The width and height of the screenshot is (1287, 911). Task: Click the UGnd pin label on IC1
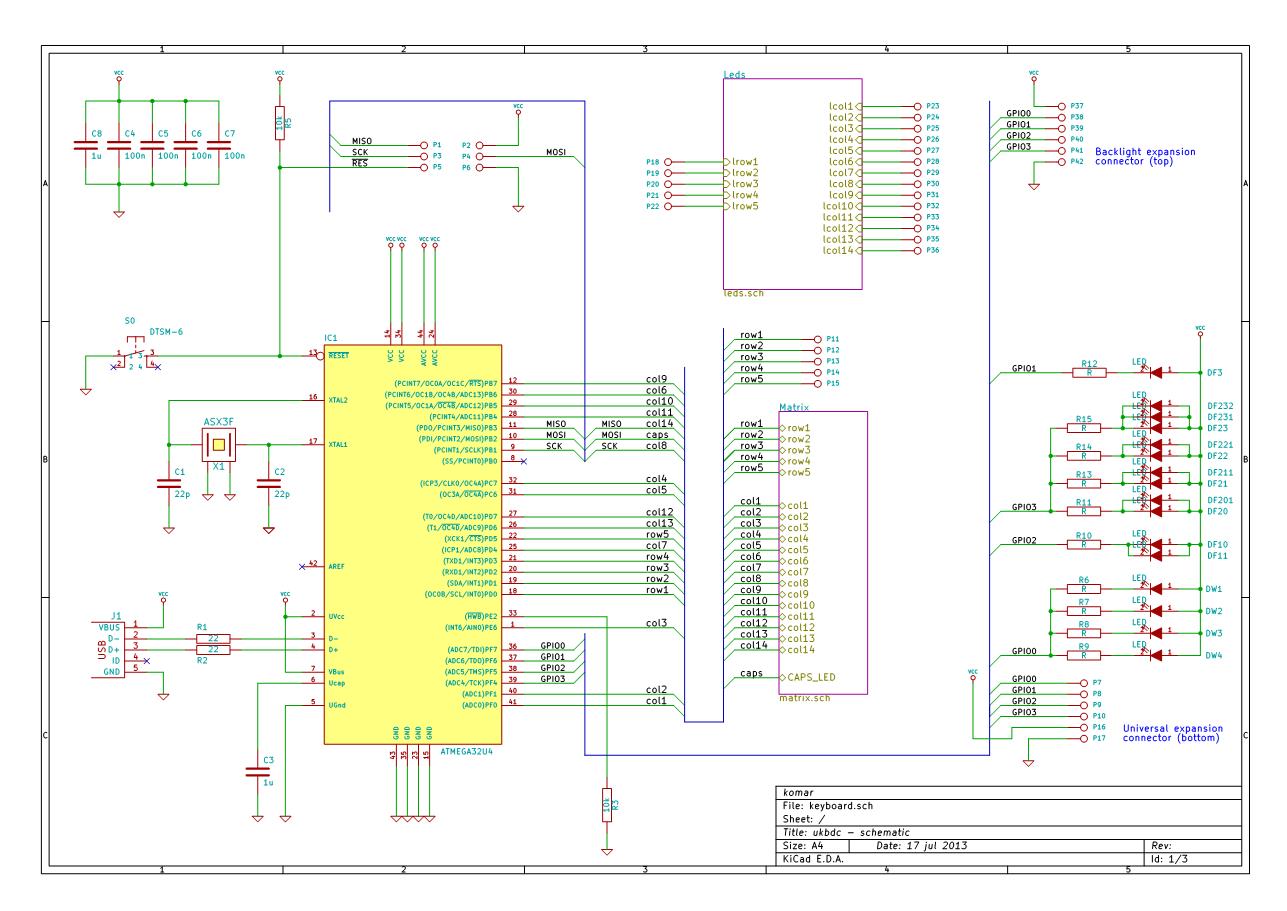coord(338,704)
